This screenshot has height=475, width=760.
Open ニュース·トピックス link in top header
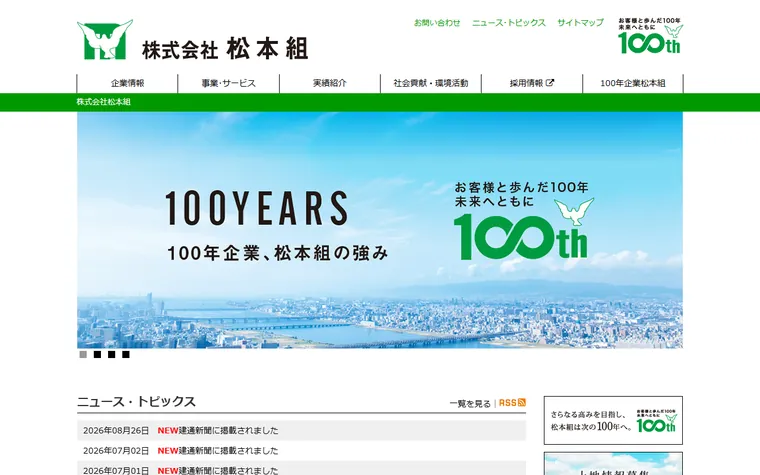point(508,23)
